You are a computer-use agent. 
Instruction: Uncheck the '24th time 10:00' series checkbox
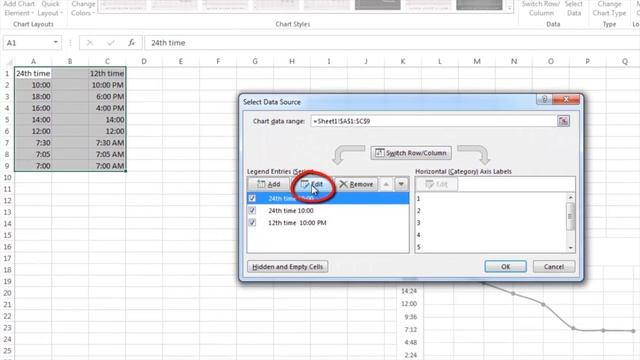pyautogui.click(x=252, y=211)
